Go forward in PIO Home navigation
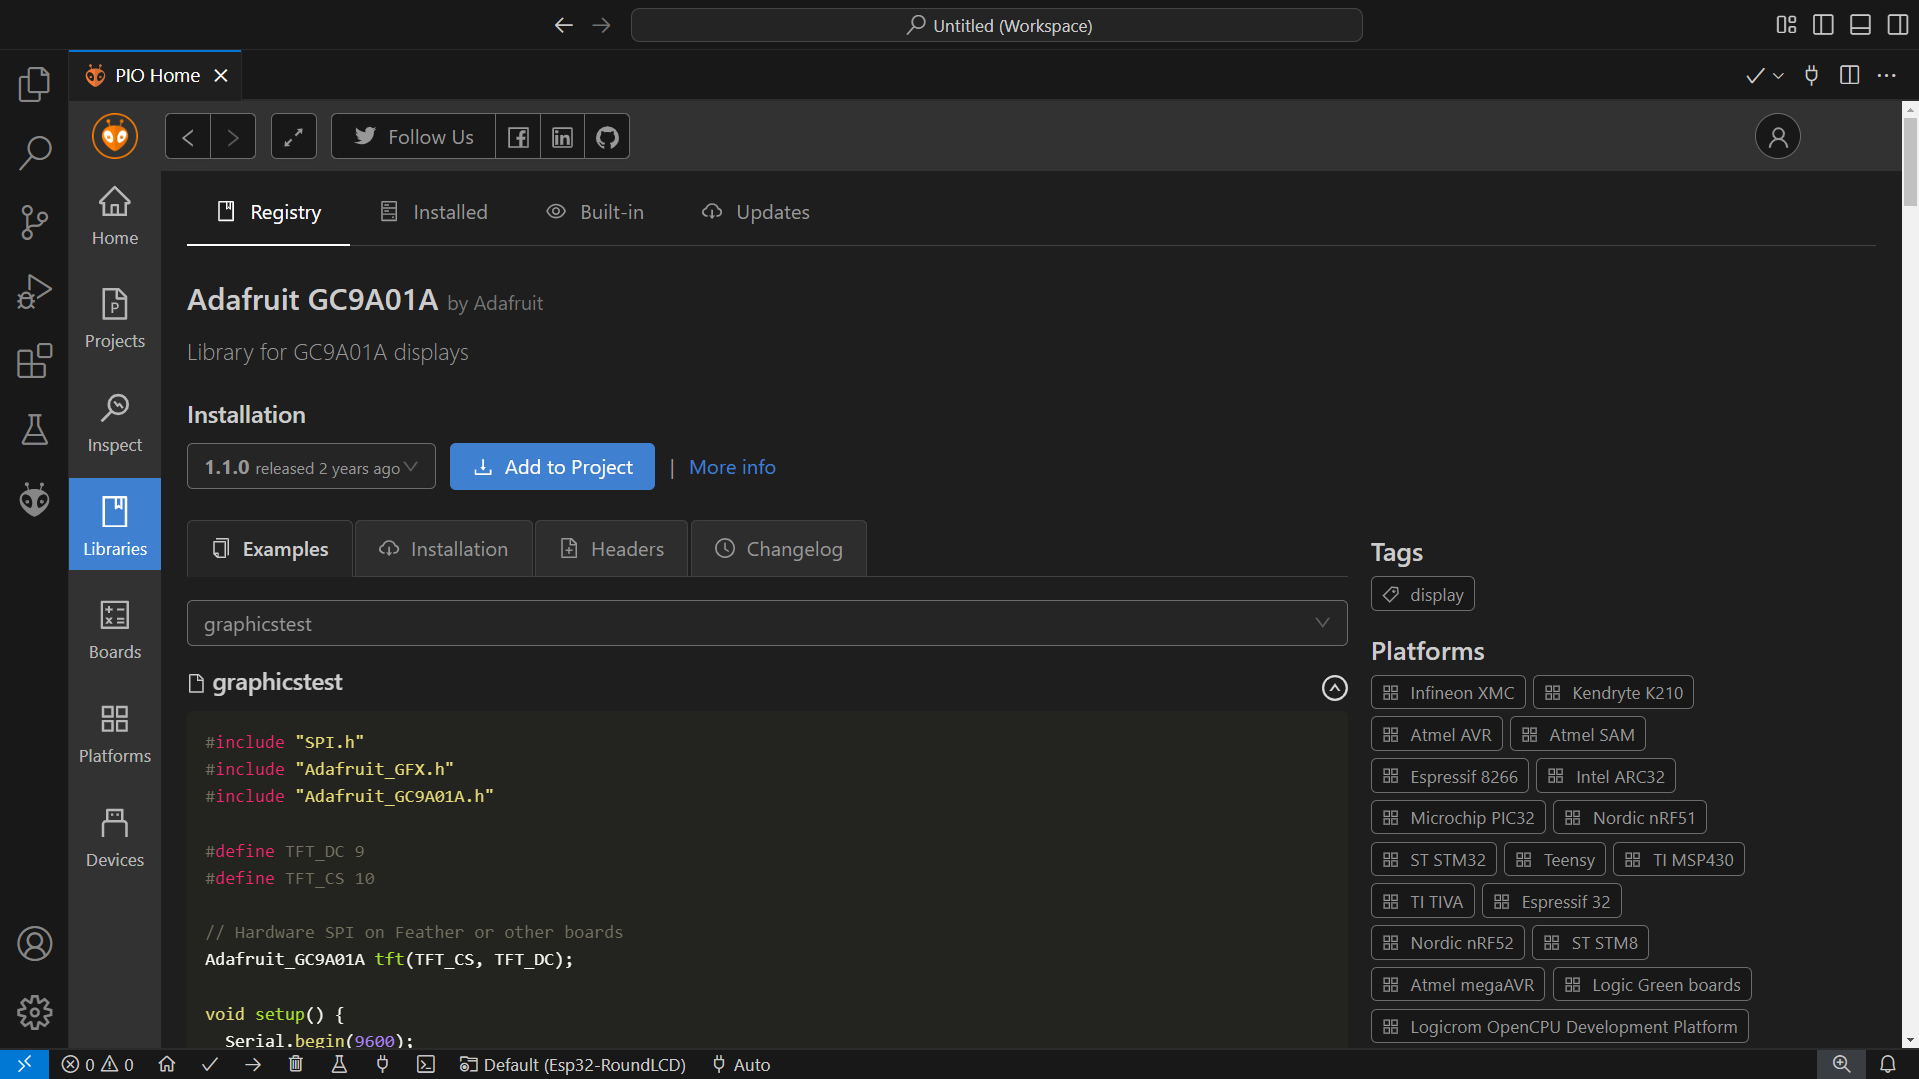The image size is (1919, 1079). pos(233,137)
